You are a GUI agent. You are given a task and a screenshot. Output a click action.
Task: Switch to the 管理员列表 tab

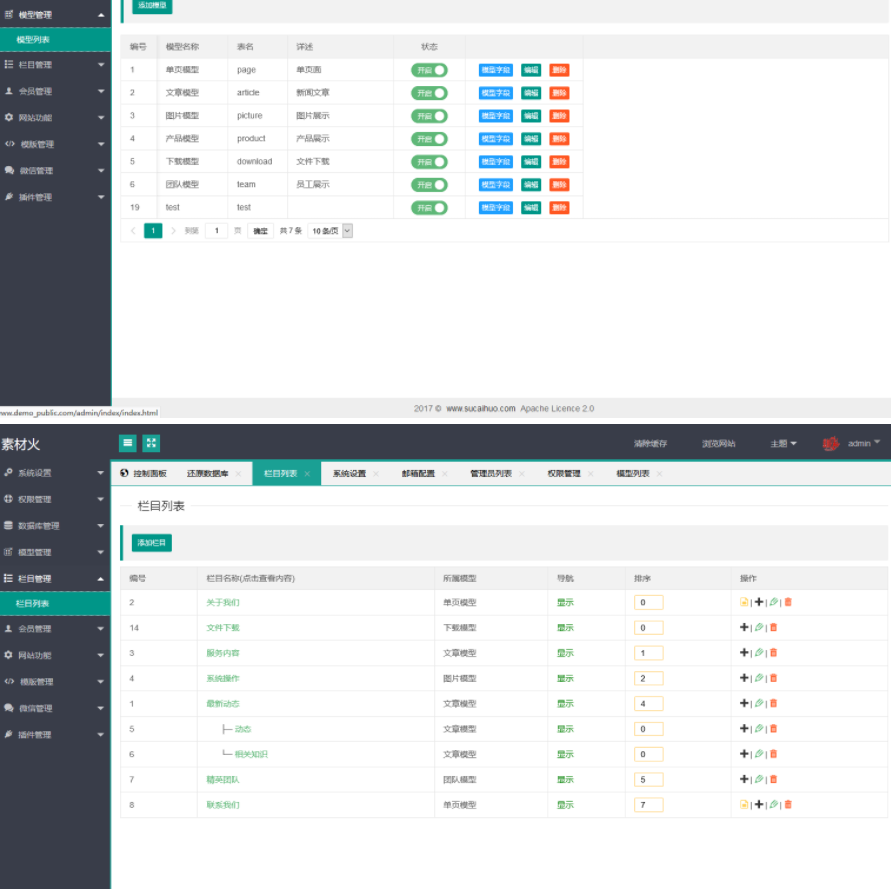click(x=491, y=474)
